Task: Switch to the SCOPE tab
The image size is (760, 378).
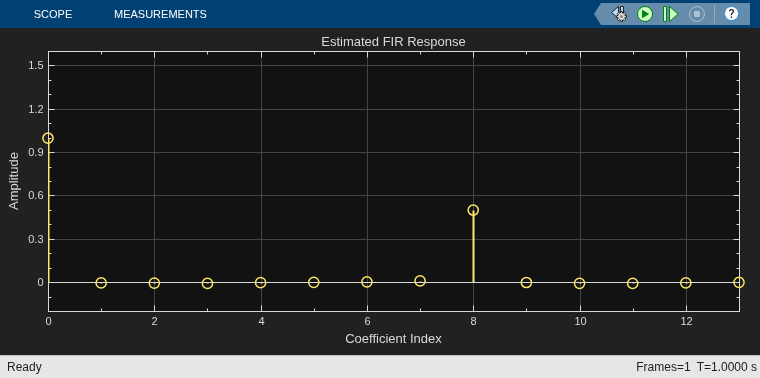Action: click(x=53, y=14)
